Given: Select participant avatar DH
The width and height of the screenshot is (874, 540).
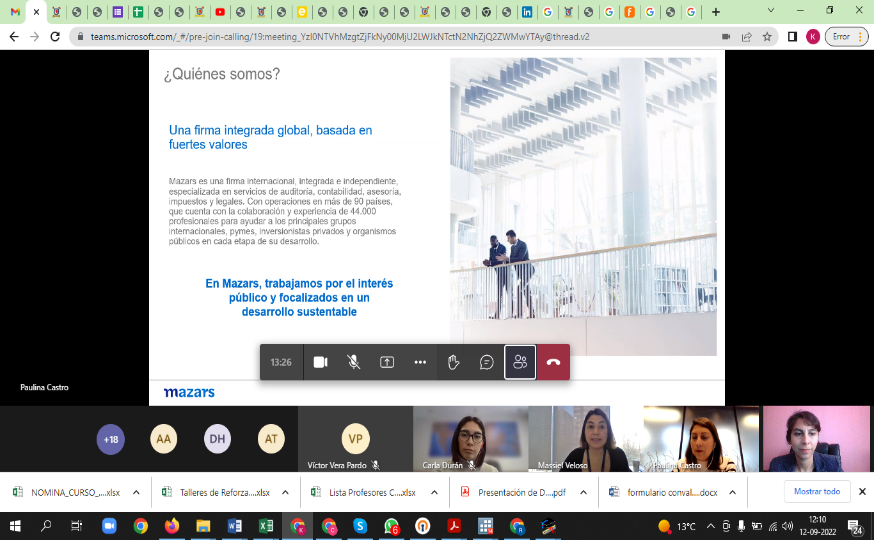Looking at the screenshot, I should [x=217, y=439].
